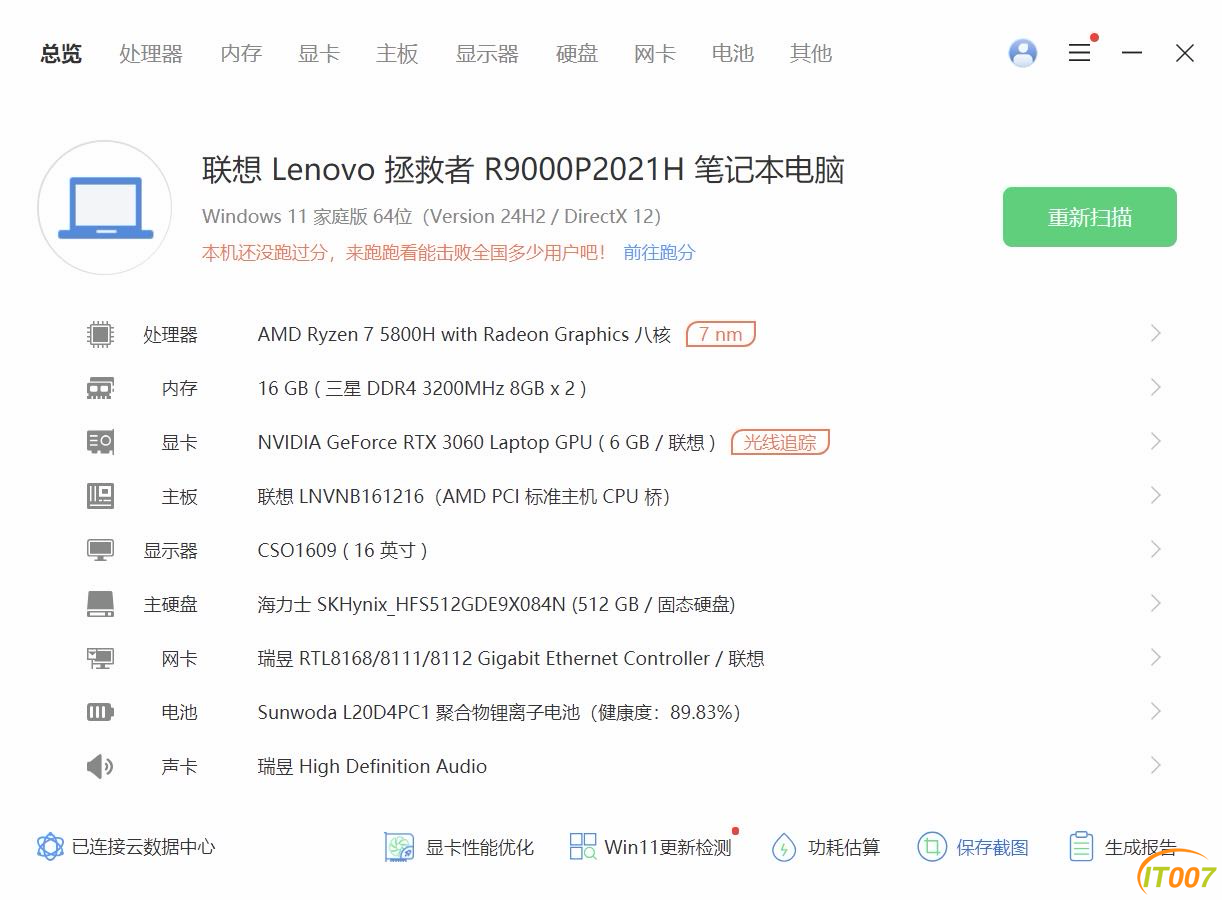The width and height of the screenshot is (1222, 900).
Task: Switch to the 显示器 tab
Action: [x=487, y=54]
